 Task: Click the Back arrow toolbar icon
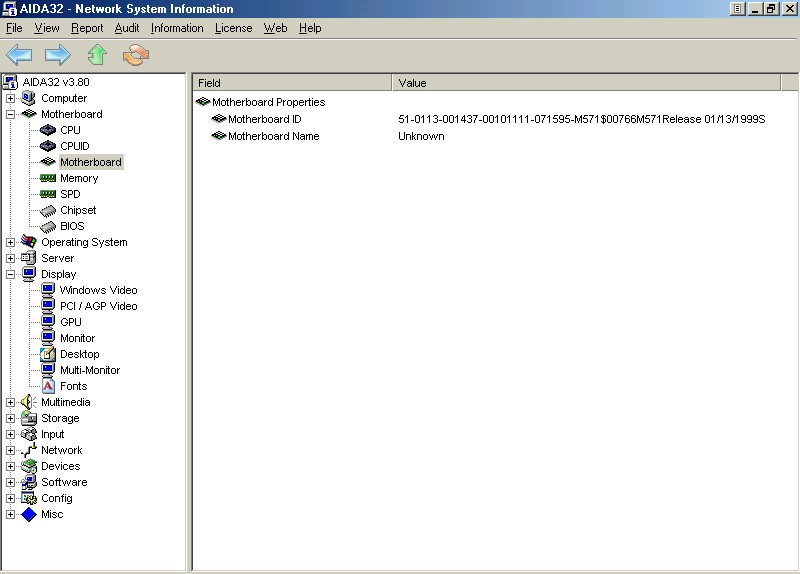click(19, 55)
